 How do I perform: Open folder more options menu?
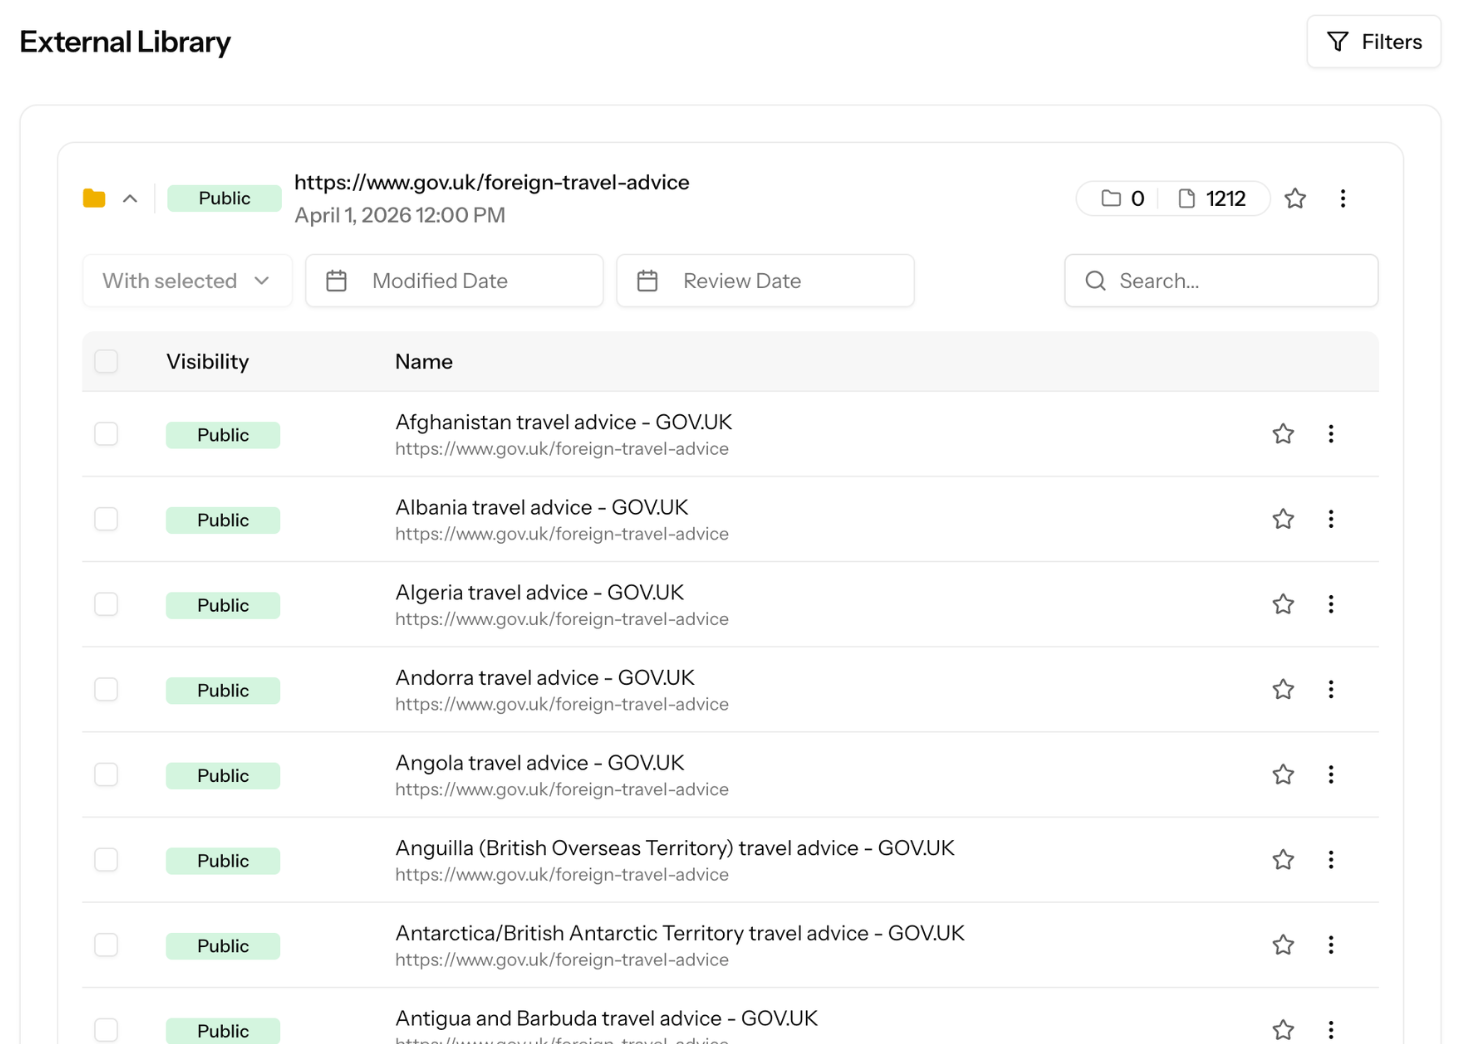click(x=1343, y=198)
